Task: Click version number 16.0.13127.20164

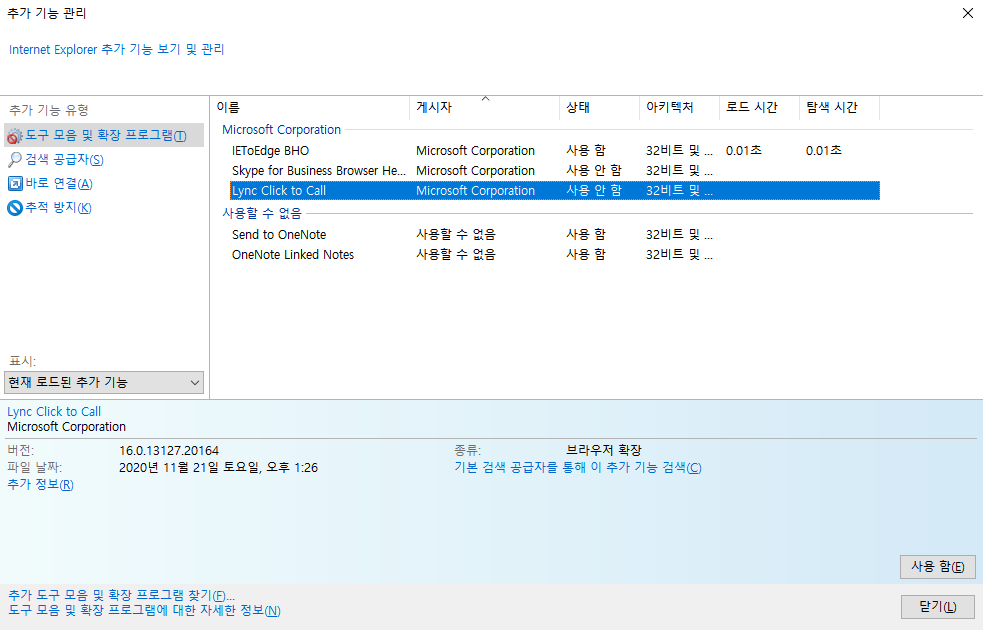Action: click(169, 451)
